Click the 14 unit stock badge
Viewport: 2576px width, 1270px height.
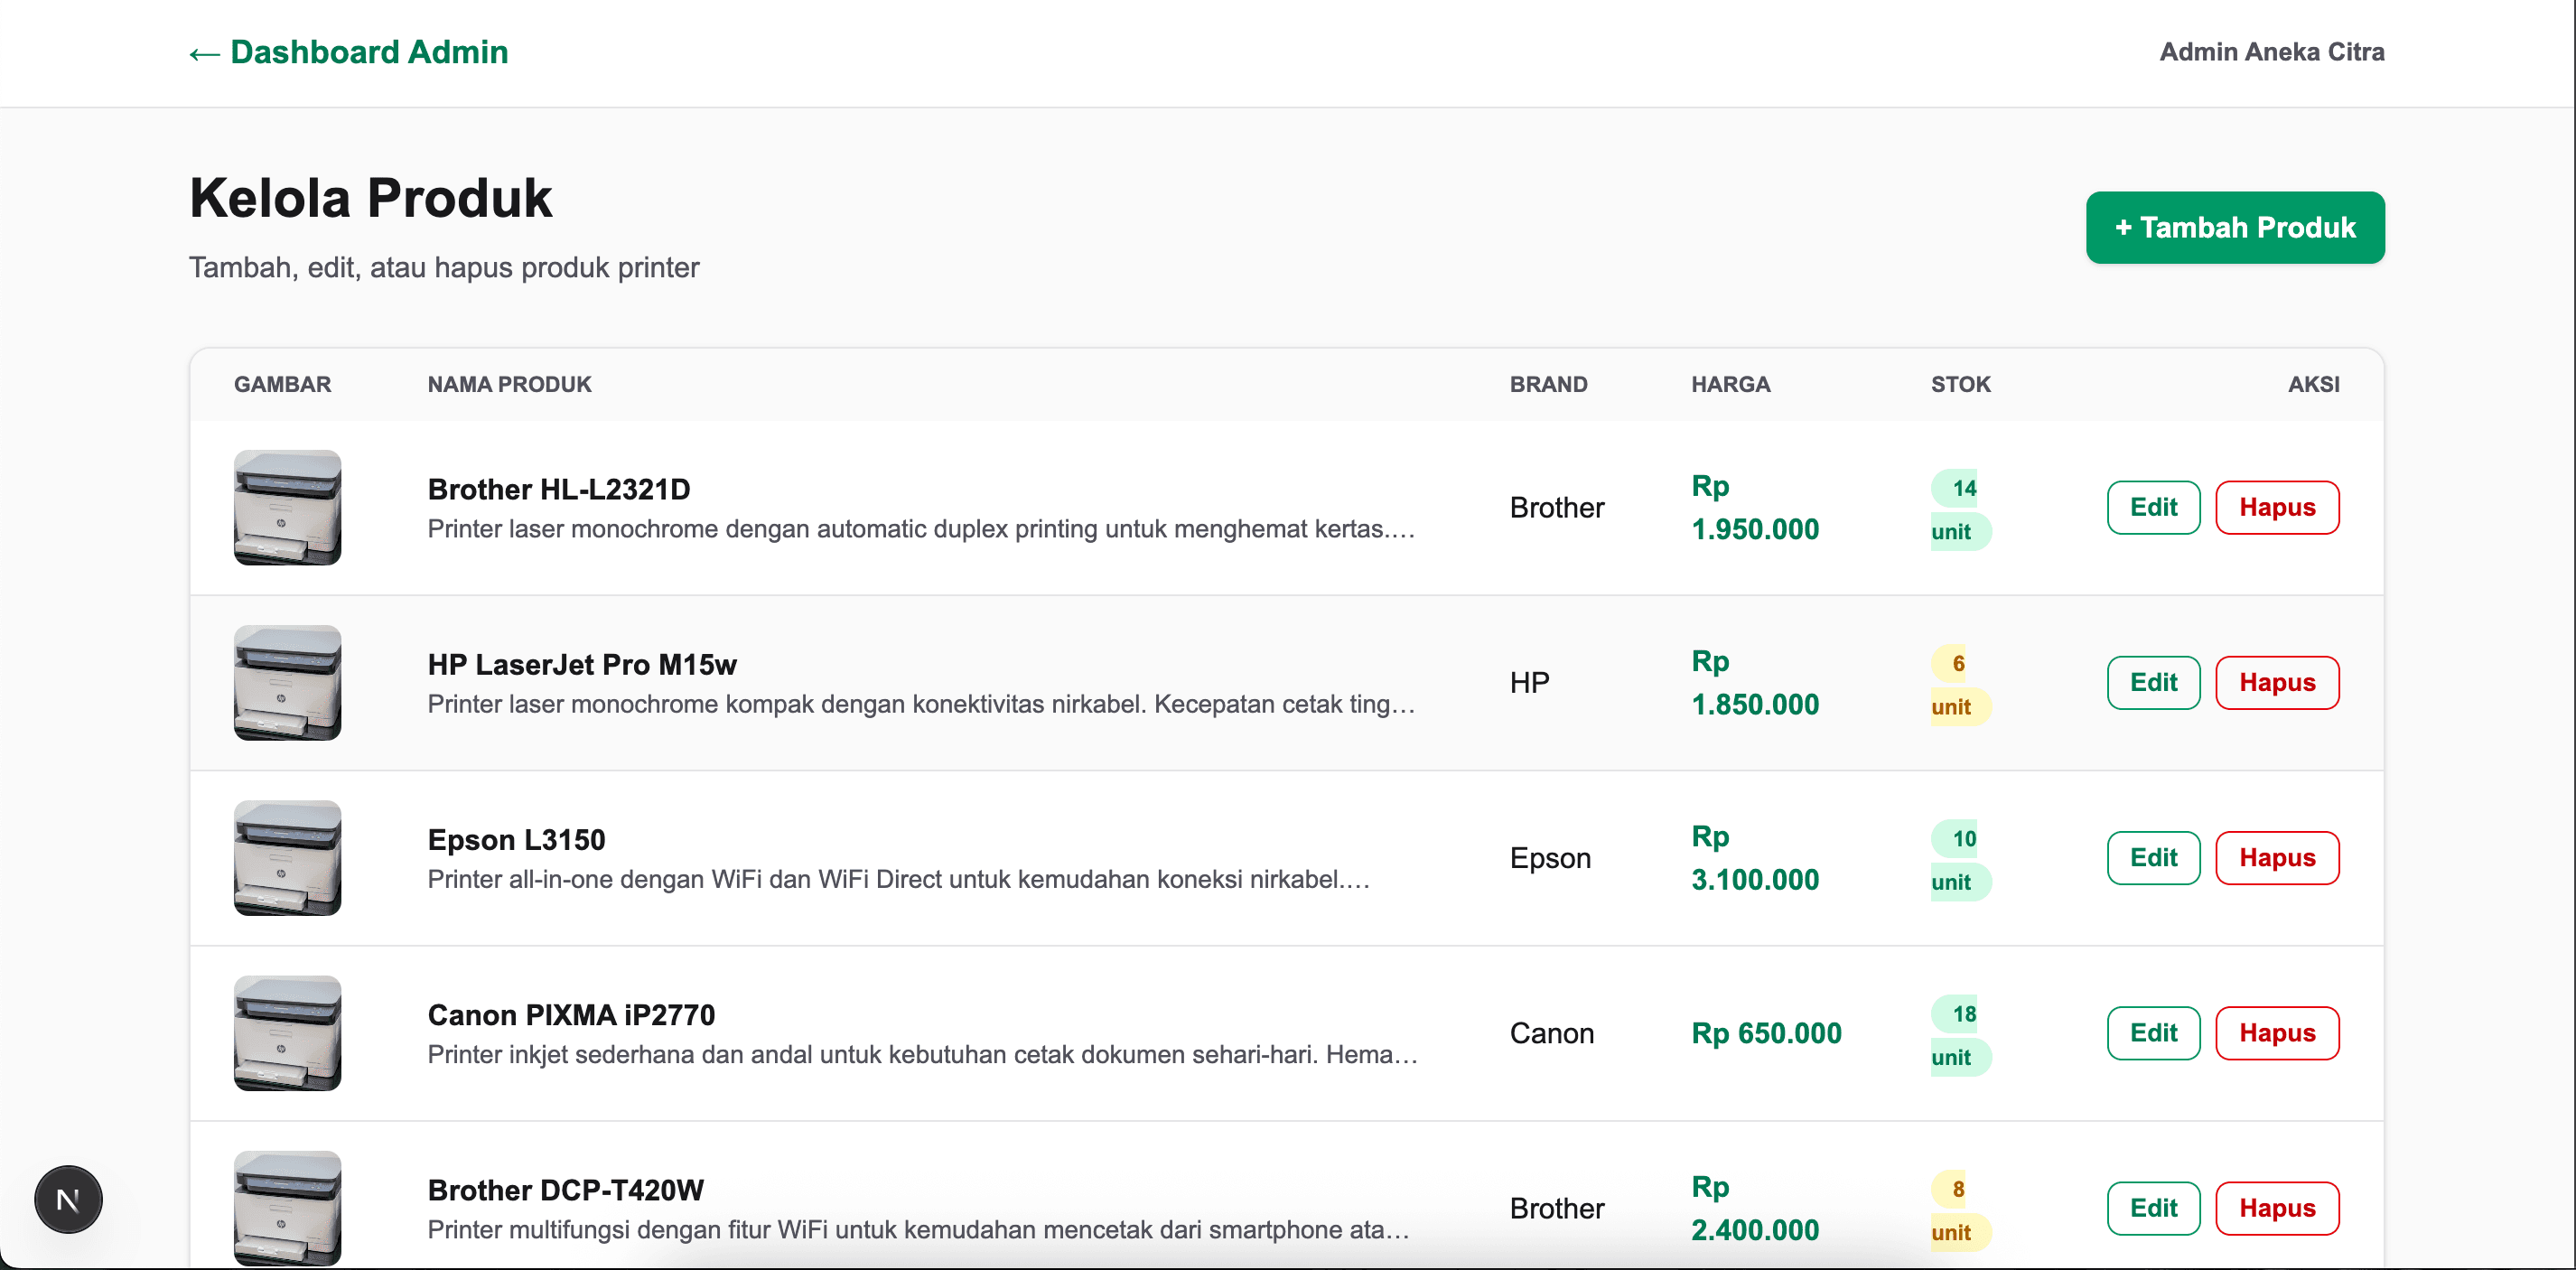point(1960,509)
